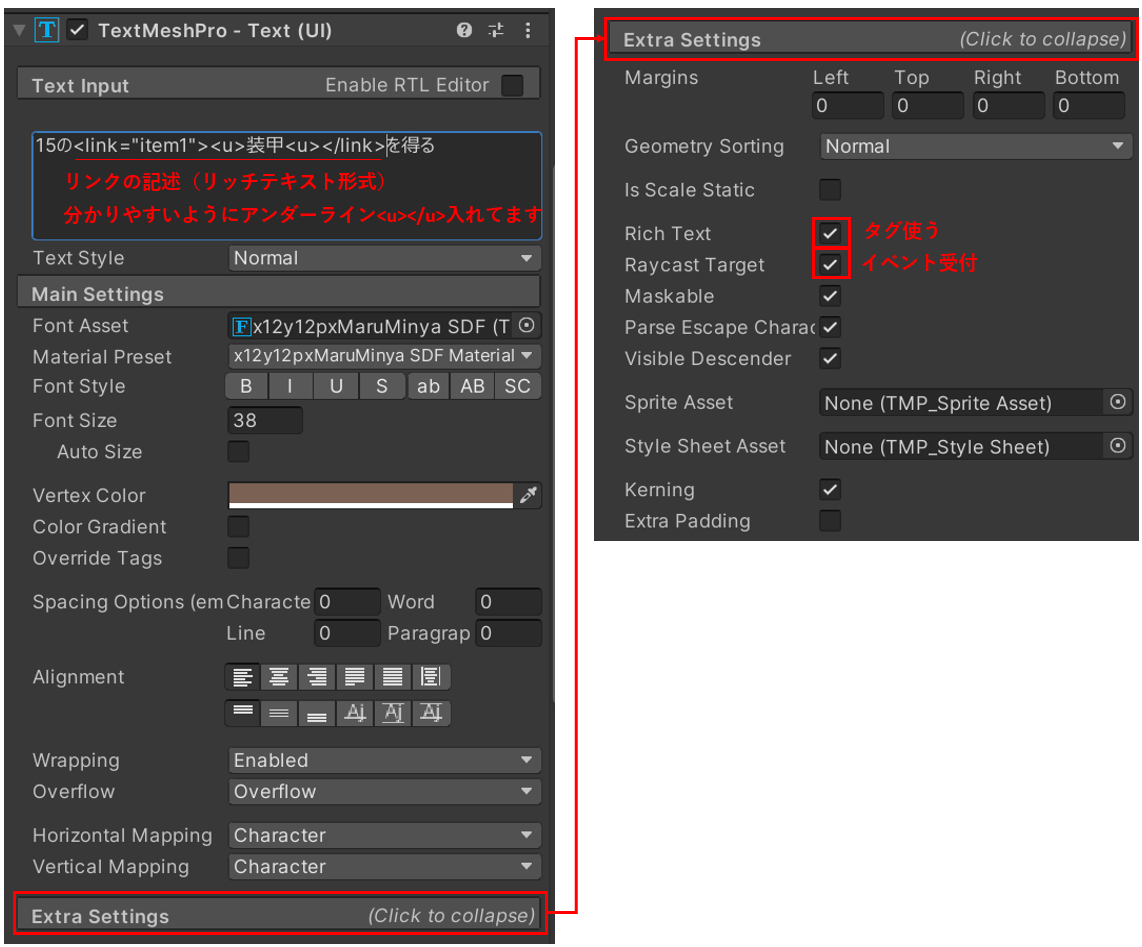Click the Font Size input field showing 38
This screenshot has width=1142, height=947.
pyautogui.click(x=265, y=420)
